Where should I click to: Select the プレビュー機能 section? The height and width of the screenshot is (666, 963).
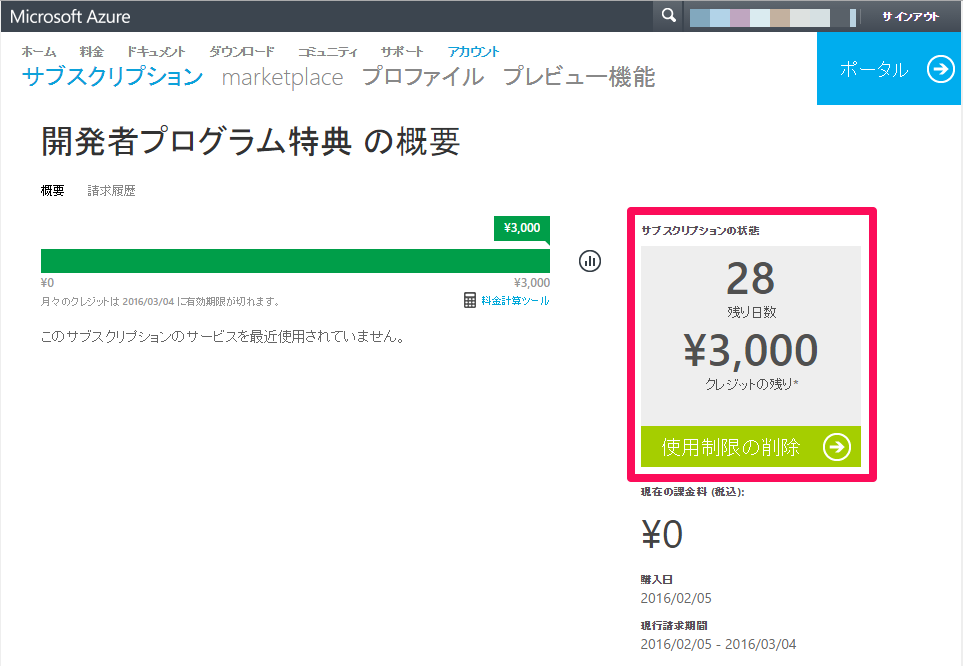[579, 77]
